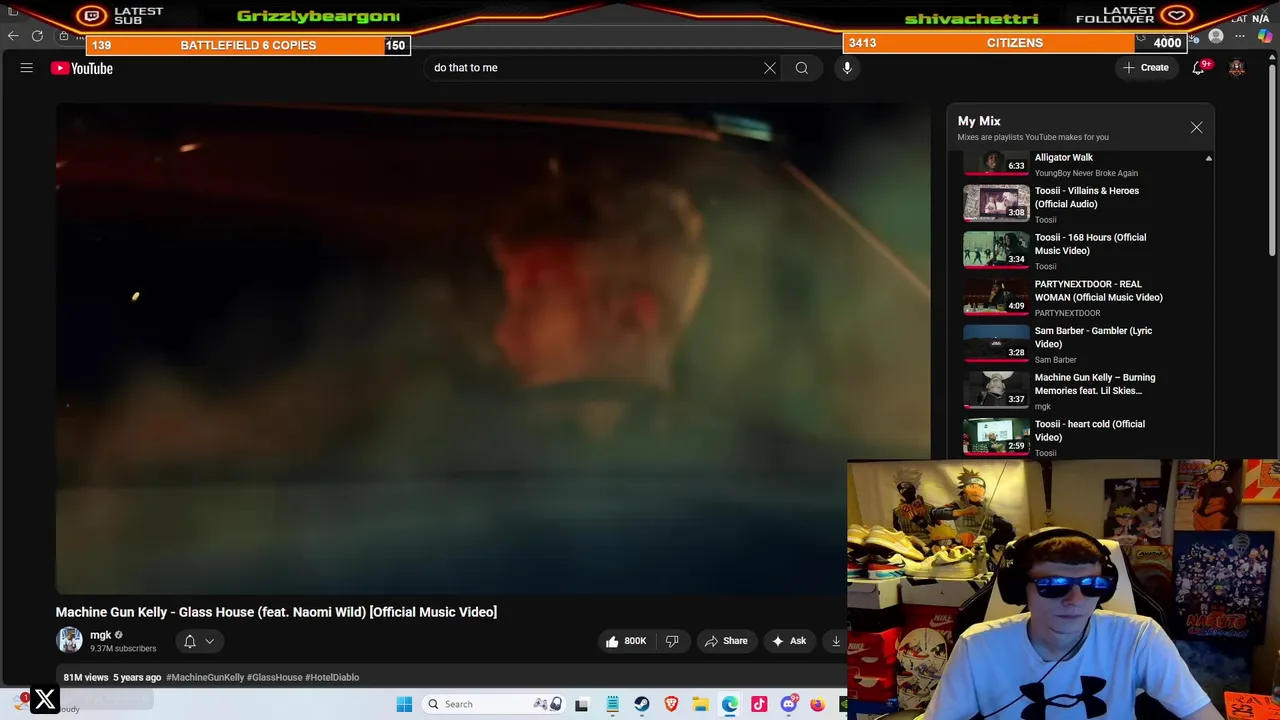Go back with the browser back arrow
1280x720 pixels.
pos(13,36)
